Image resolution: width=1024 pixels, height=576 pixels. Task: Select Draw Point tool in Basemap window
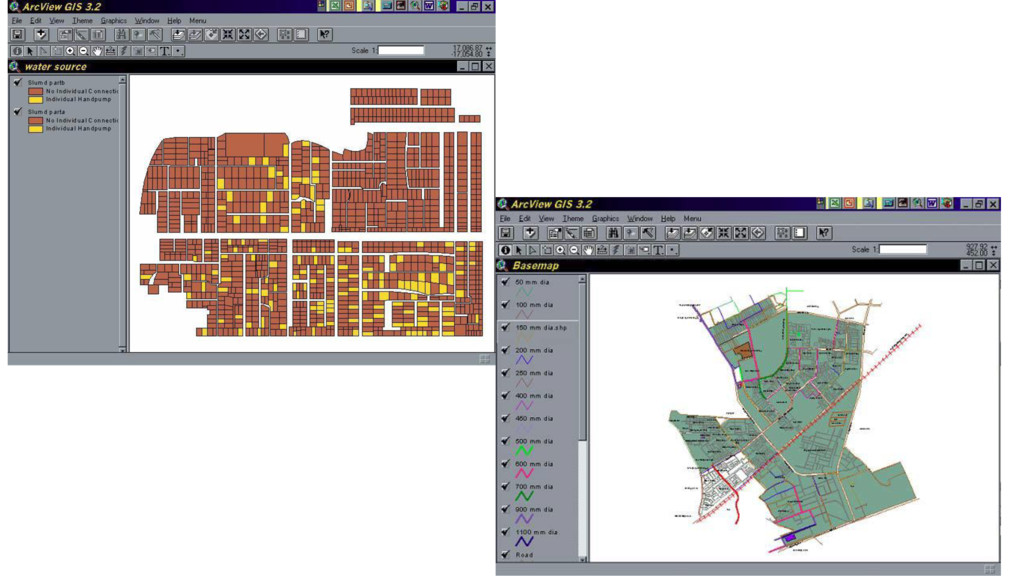673,250
